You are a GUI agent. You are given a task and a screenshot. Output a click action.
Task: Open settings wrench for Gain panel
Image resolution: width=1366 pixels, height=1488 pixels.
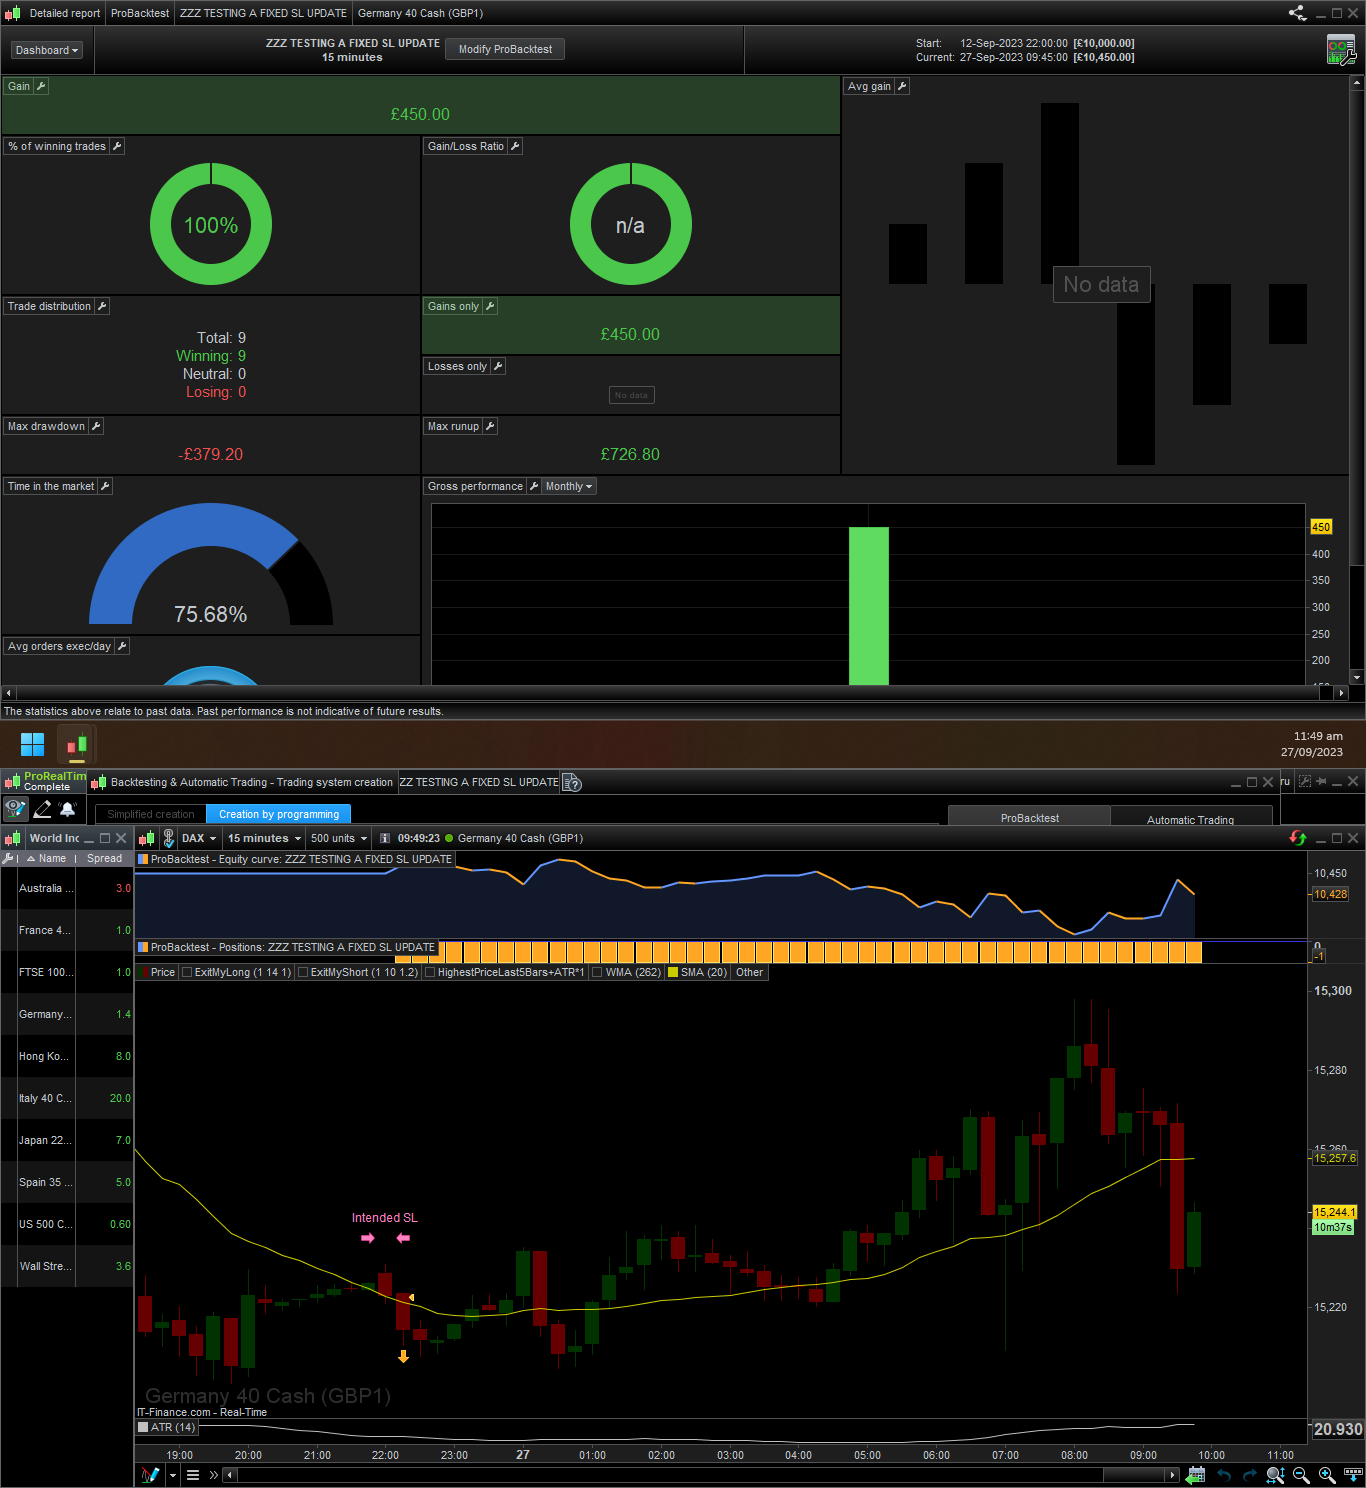point(41,86)
